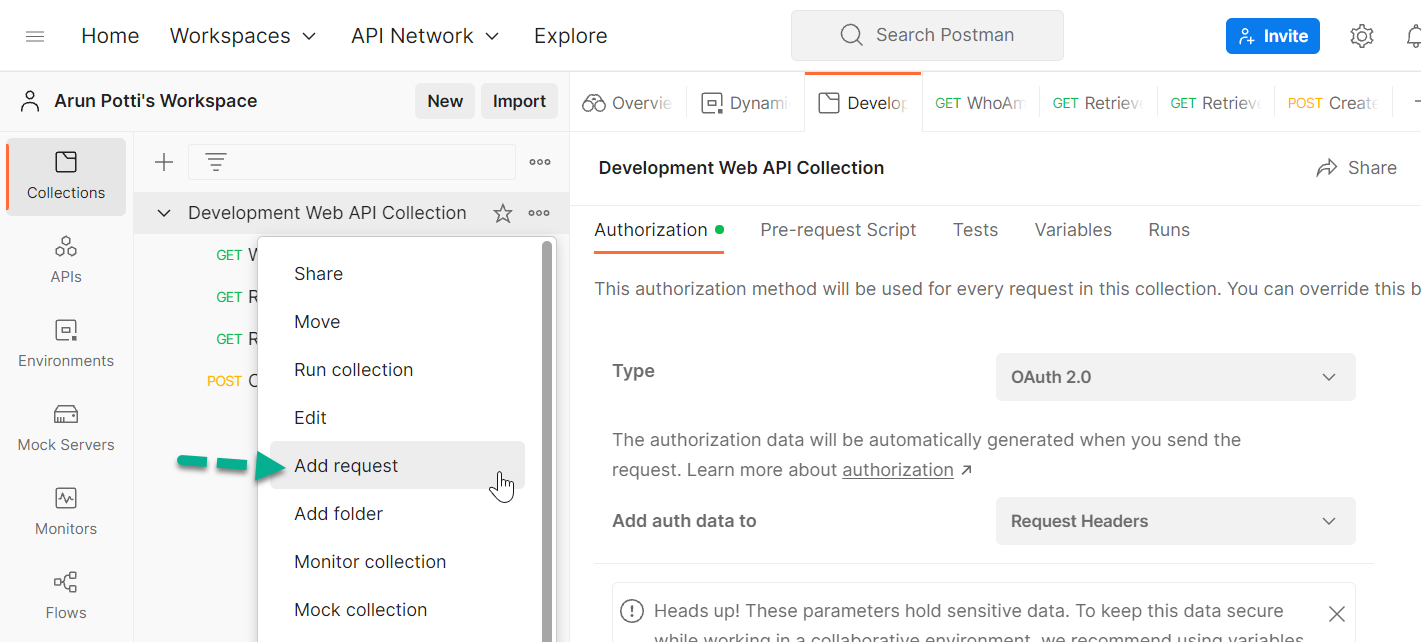
Task: Switch to the Tests tab
Action: coord(975,230)
